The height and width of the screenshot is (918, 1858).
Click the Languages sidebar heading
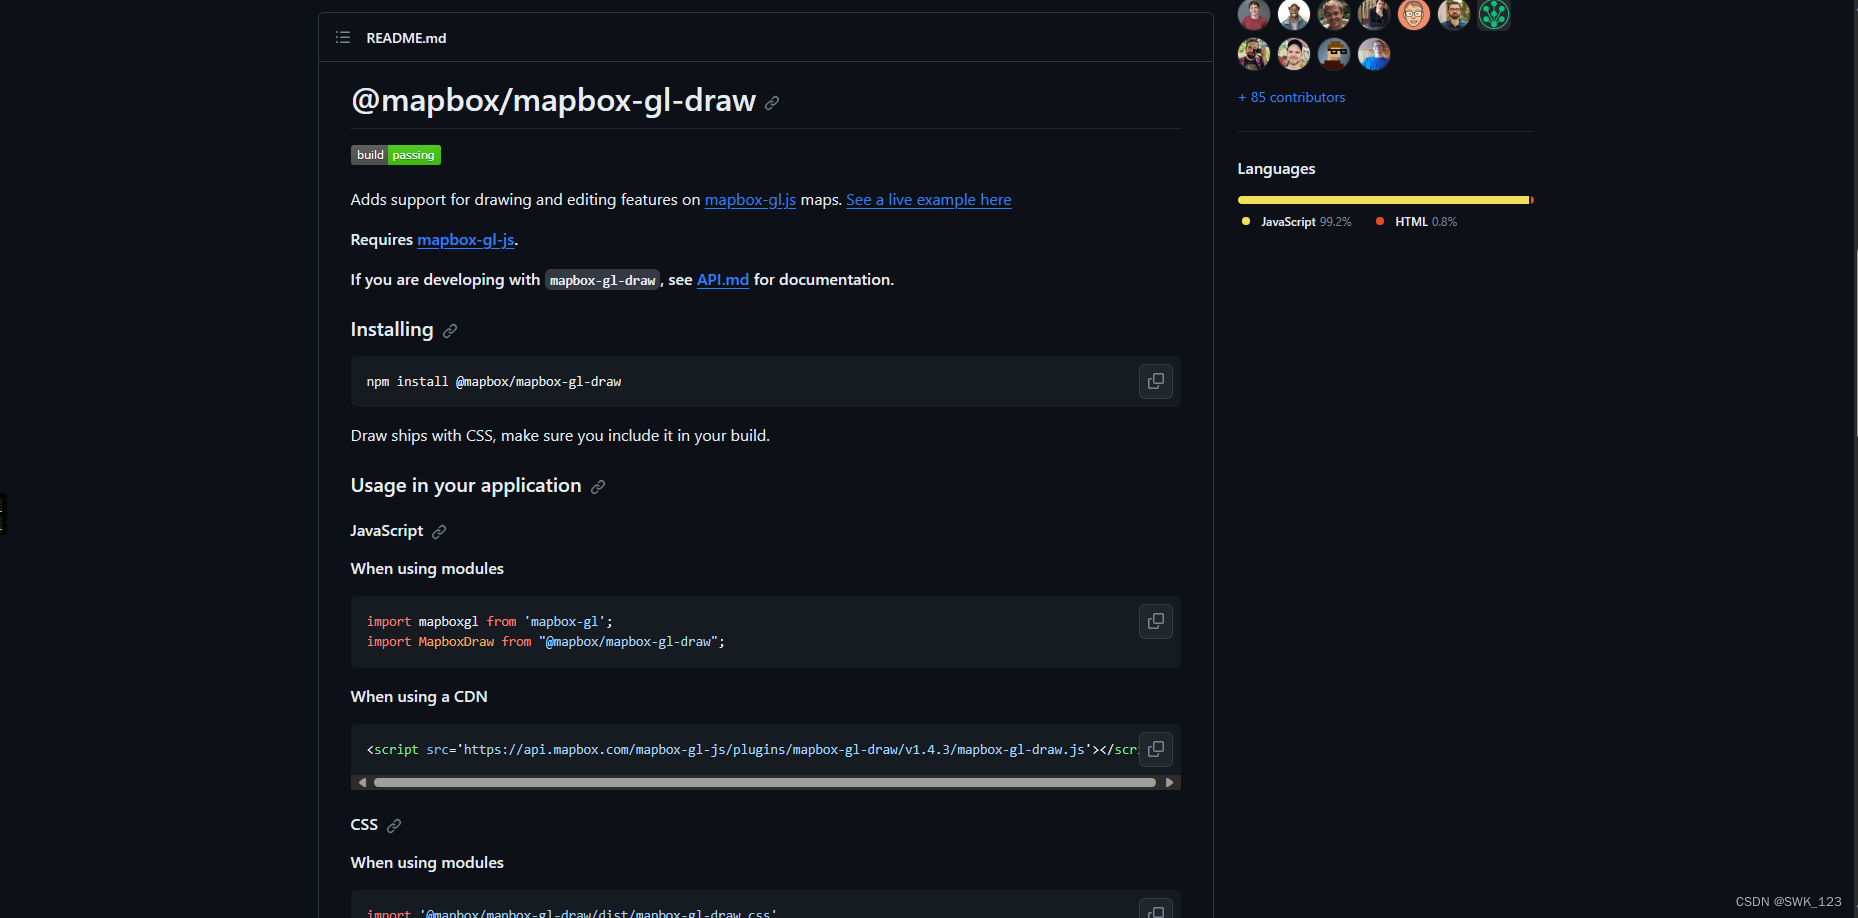coord(1276,169)
